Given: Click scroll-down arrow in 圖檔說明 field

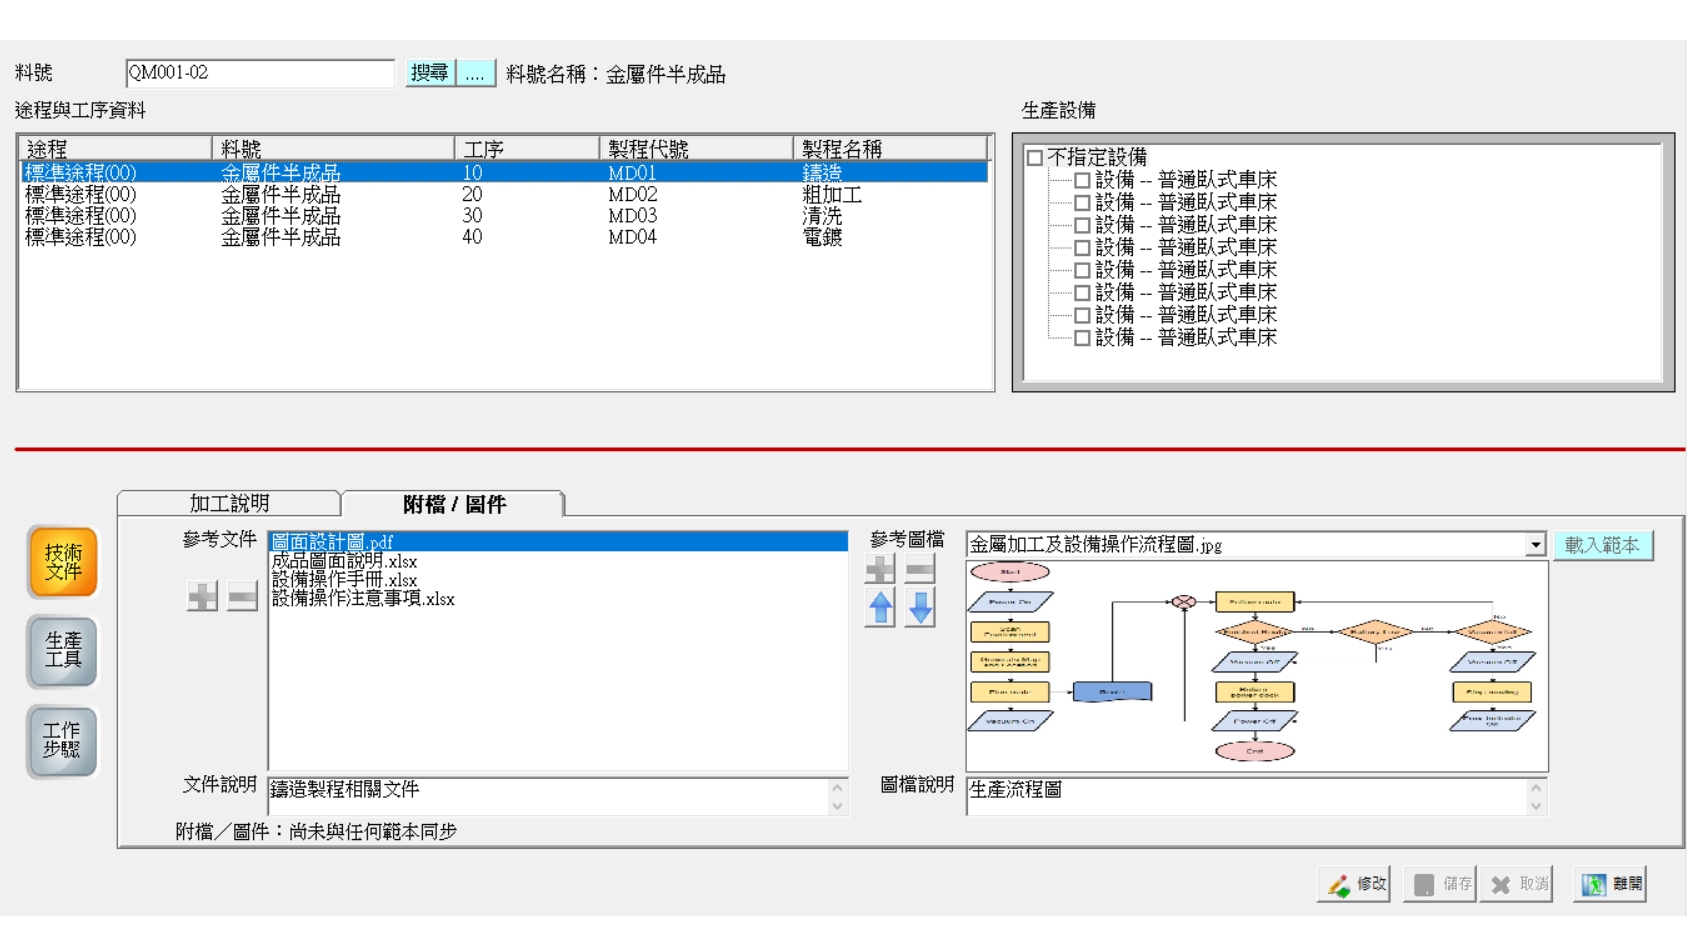Looking at the screenshot, I should [x=1537, y=806].
